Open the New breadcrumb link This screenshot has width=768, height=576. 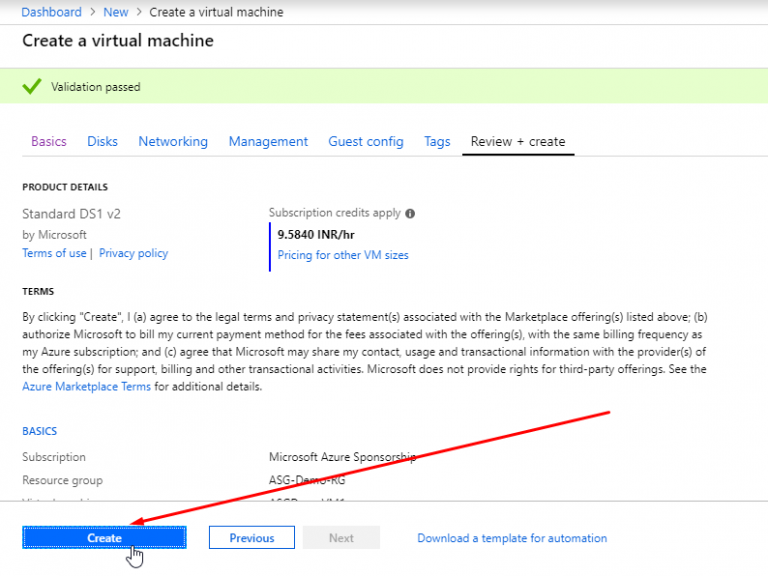115,12
